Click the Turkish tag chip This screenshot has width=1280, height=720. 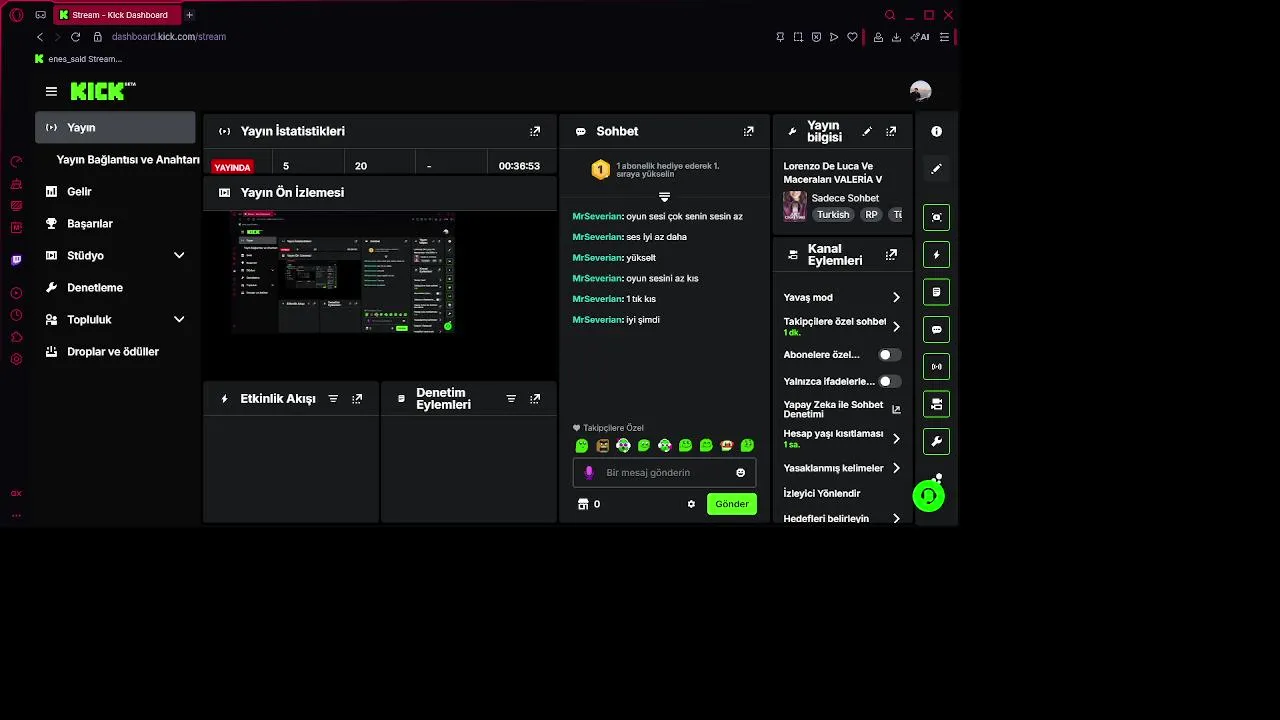(x=833, y=215)
